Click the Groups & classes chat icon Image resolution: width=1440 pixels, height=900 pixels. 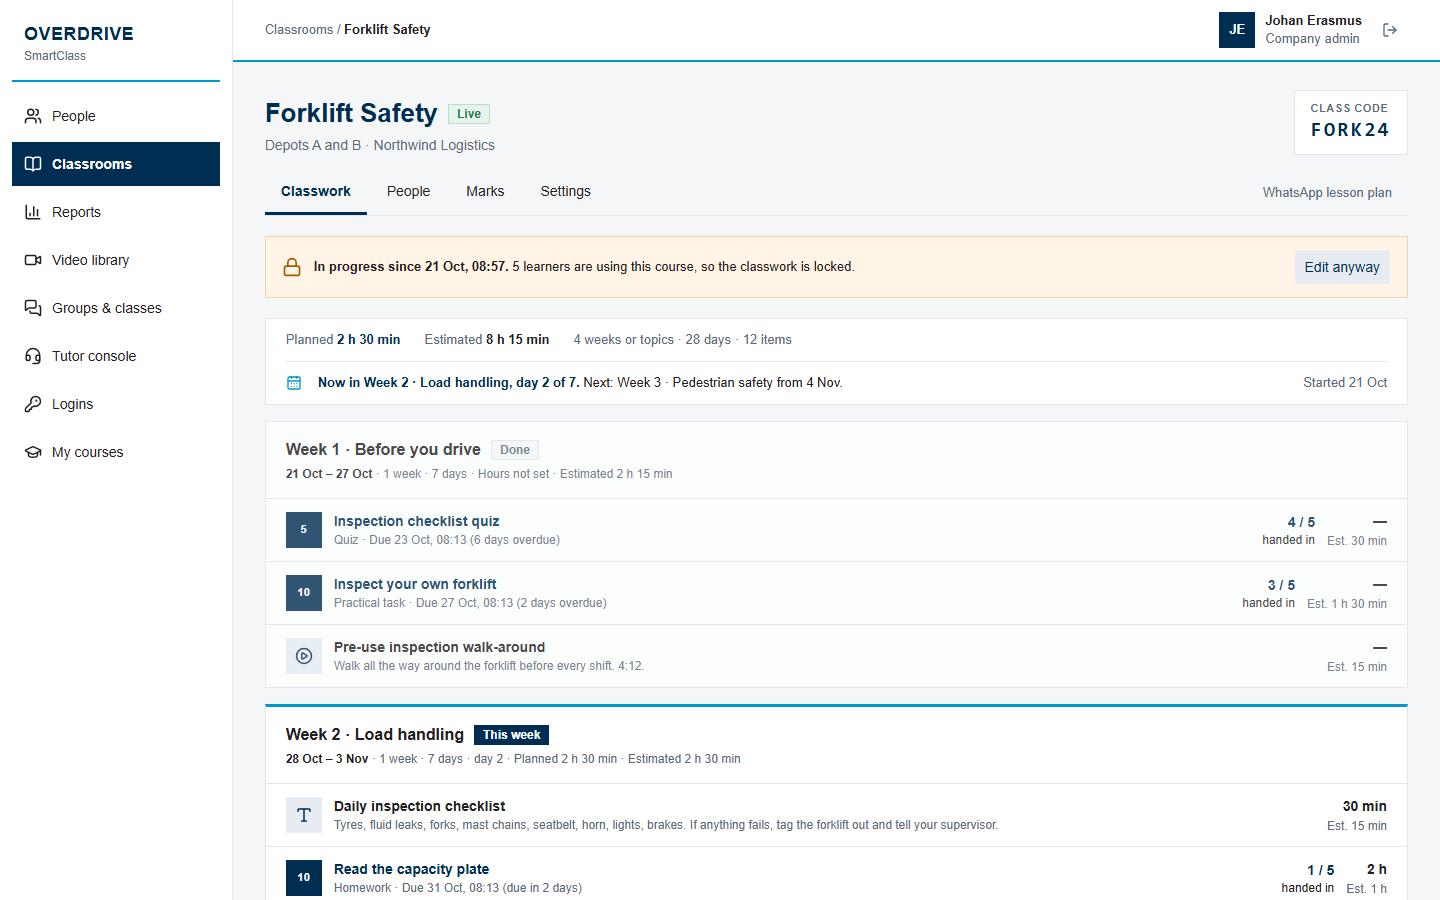tap(33, 308)
